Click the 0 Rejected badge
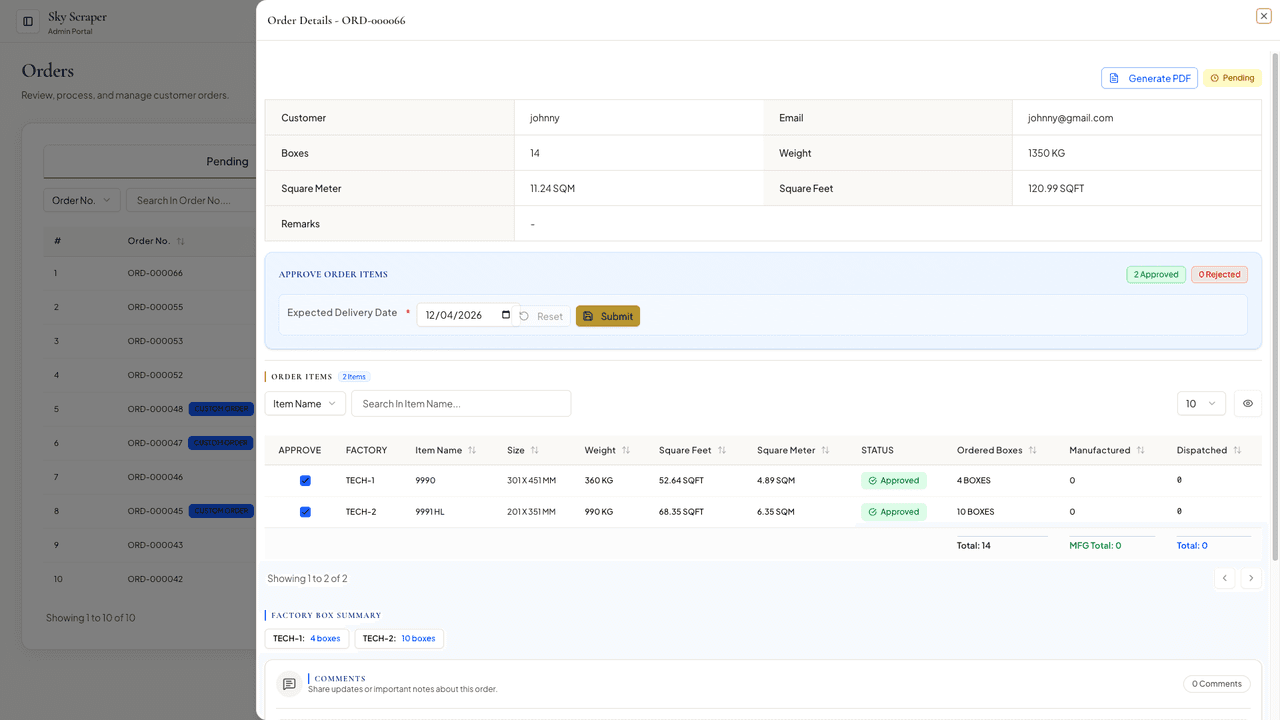Screen dimensions: 1280x720 pos(1219,274)
